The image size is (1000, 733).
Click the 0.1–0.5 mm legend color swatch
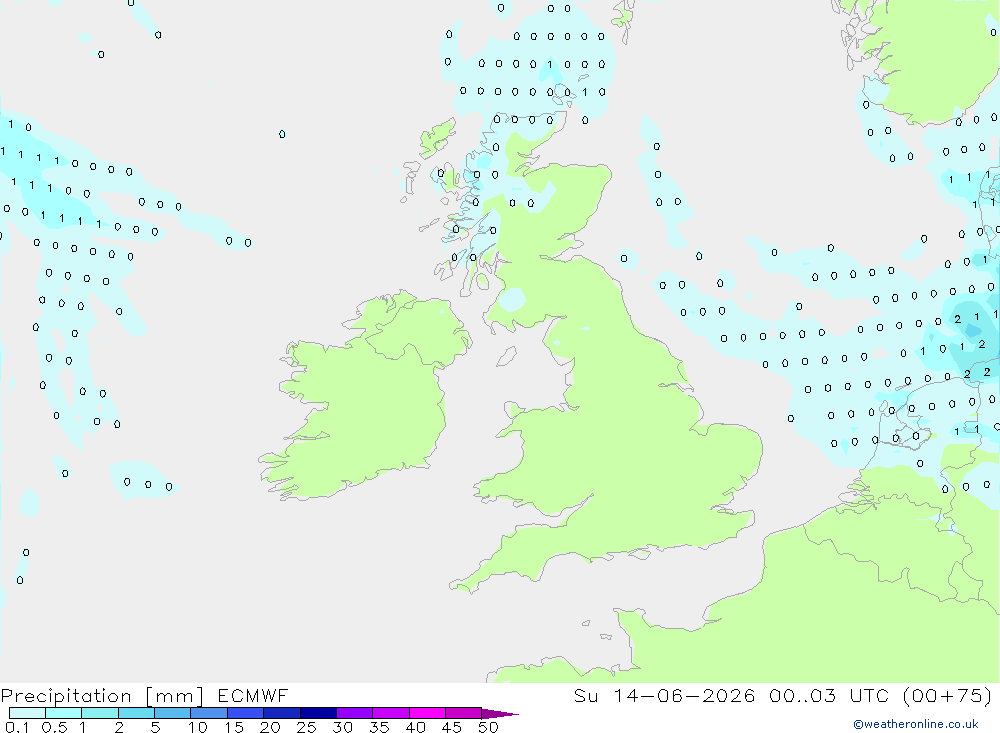pos(27,713)
